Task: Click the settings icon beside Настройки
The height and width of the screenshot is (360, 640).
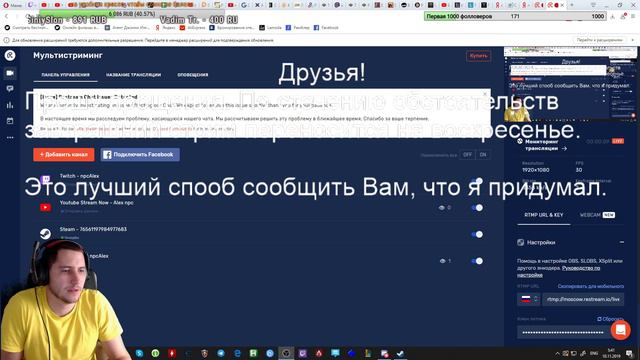Action: [x=520, y=242]
